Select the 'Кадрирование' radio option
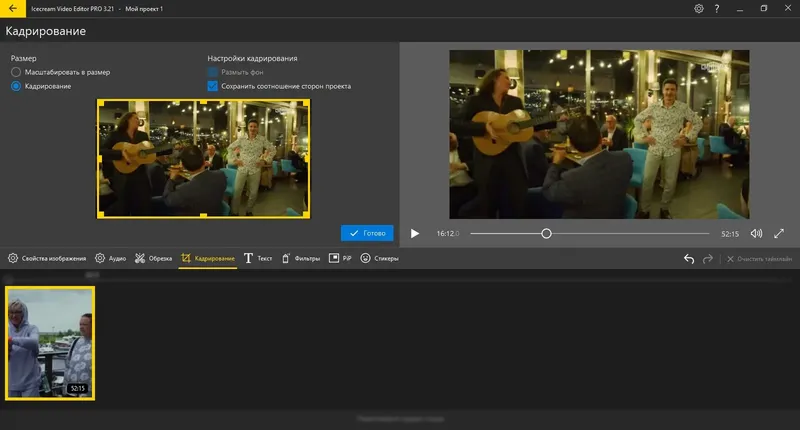Viewport: 800px width, 430px height. [16, 86]
